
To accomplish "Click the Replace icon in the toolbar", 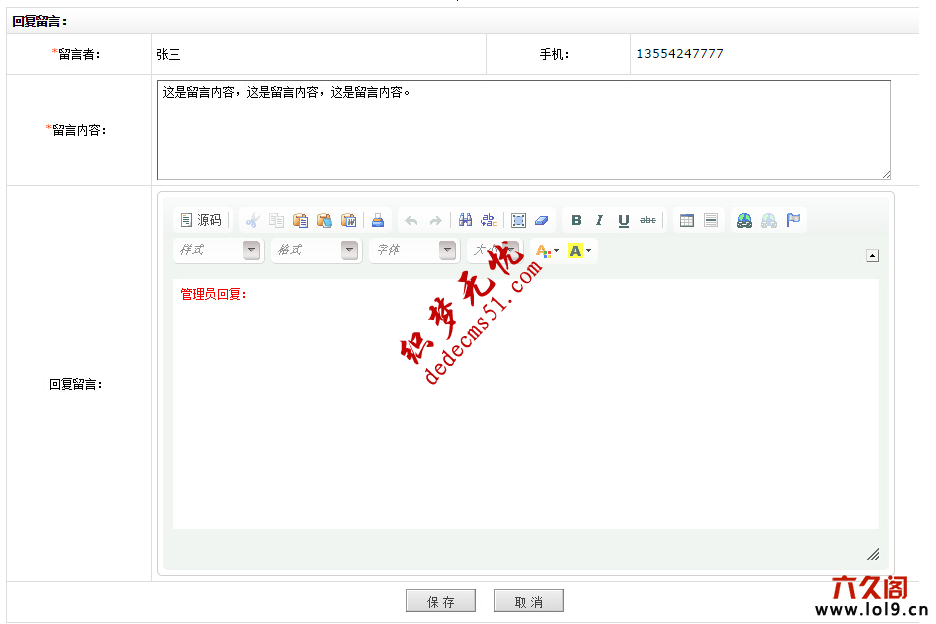I will (x=489, y=220).
